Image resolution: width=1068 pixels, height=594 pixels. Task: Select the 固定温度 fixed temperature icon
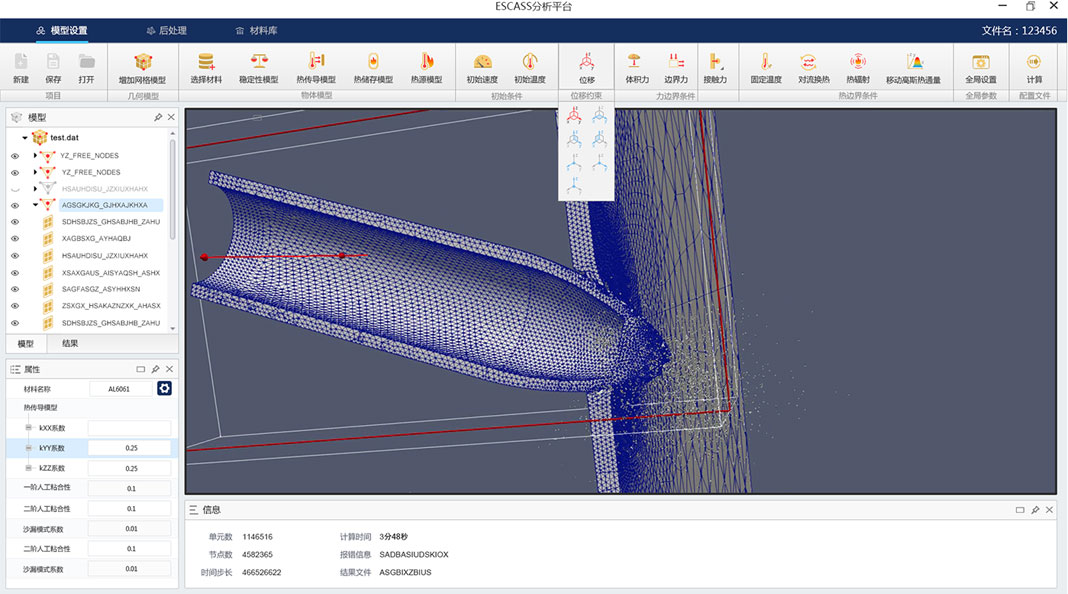click(x=766, y=62)
